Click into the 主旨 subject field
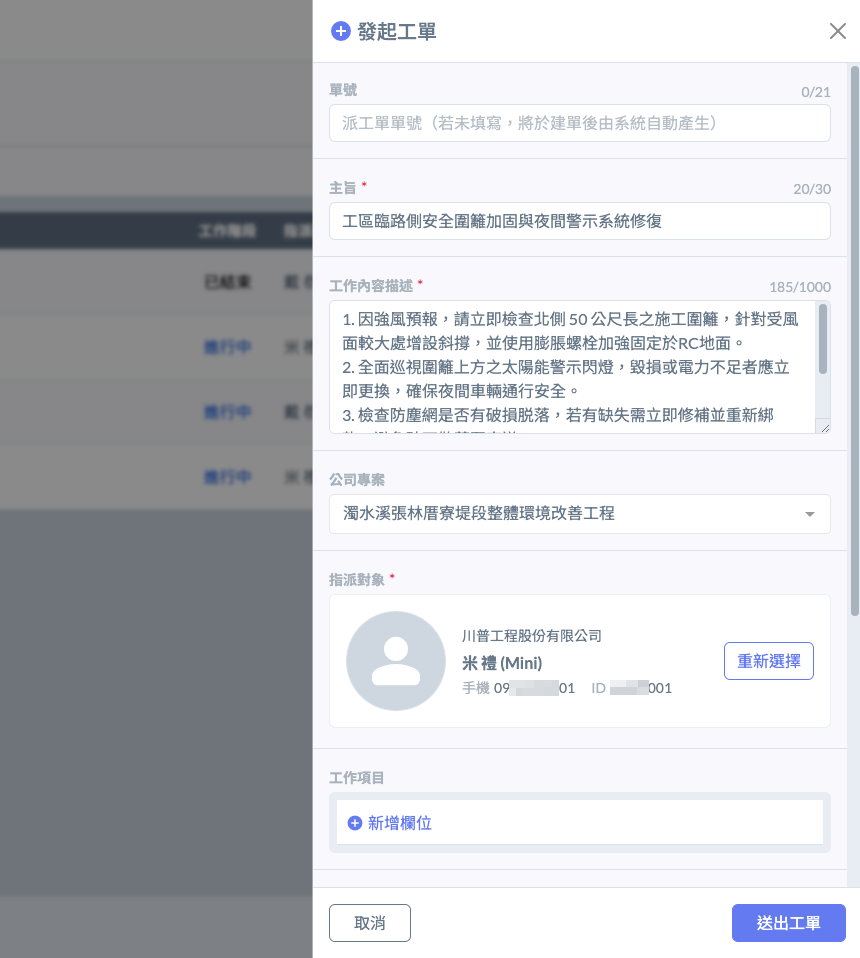860x958 pixels. (x=579, y=221)
